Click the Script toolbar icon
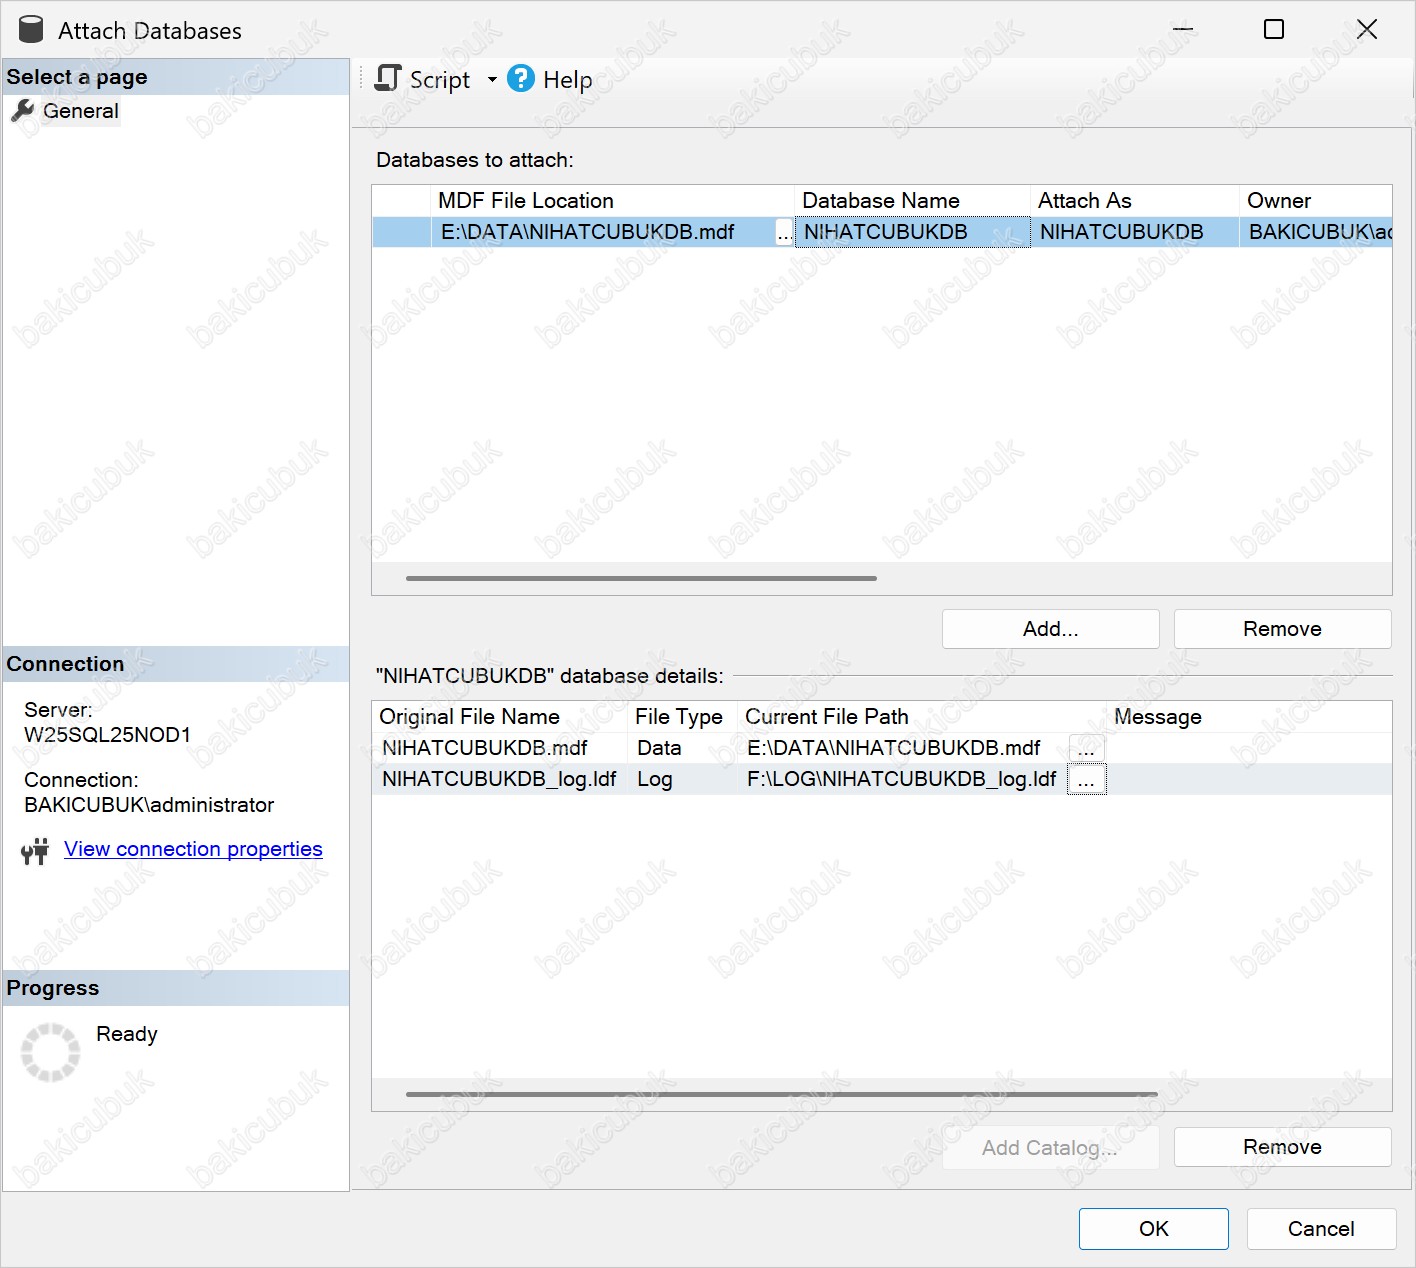 (x=388, y=79)
